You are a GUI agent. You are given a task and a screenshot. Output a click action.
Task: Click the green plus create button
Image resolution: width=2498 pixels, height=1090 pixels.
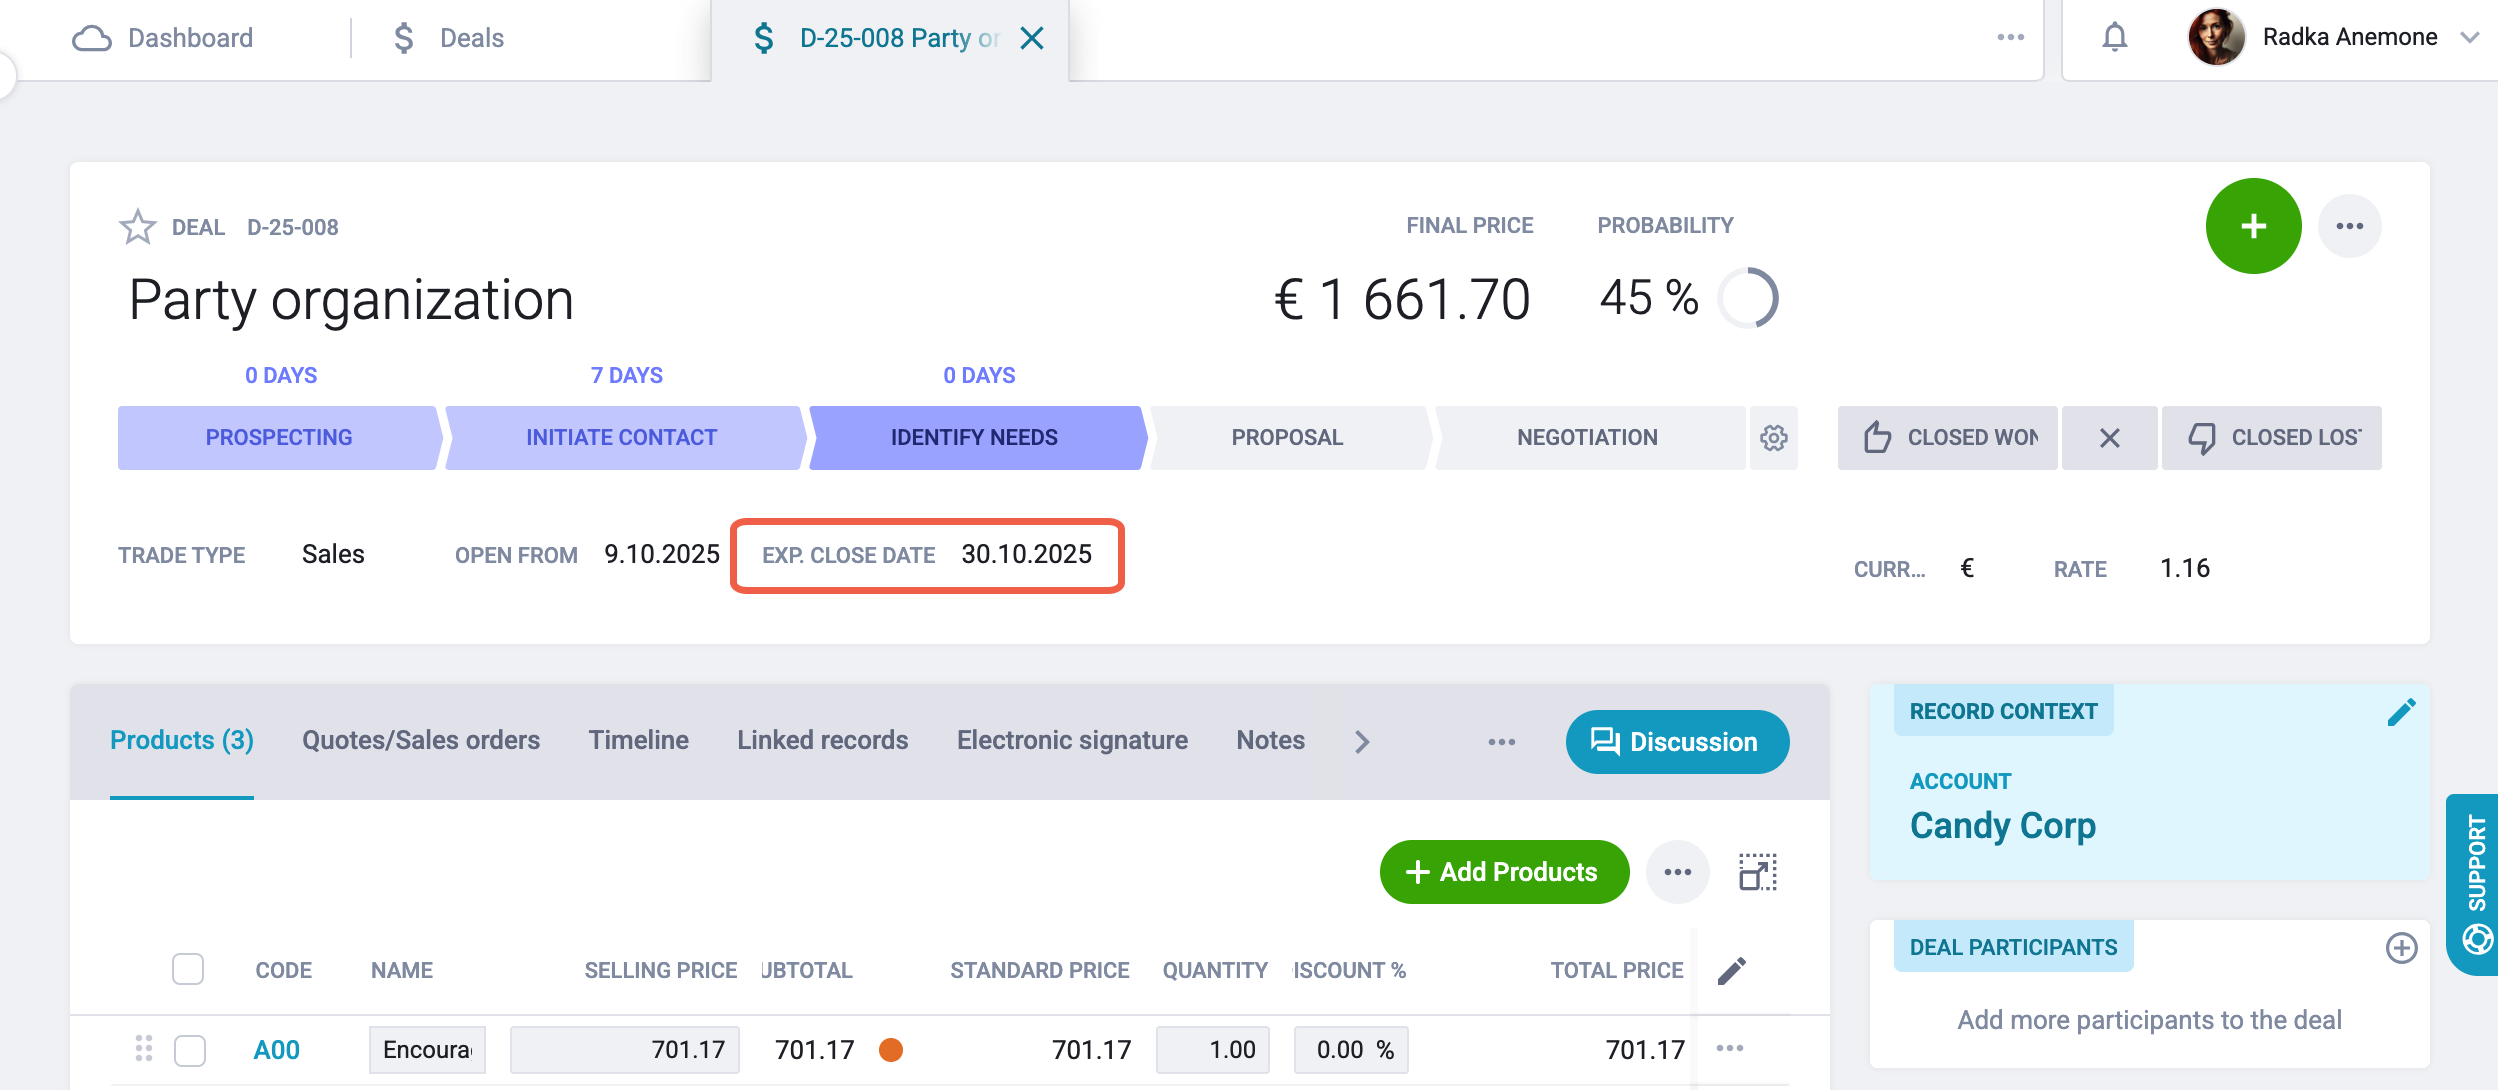click(2253, 226)
